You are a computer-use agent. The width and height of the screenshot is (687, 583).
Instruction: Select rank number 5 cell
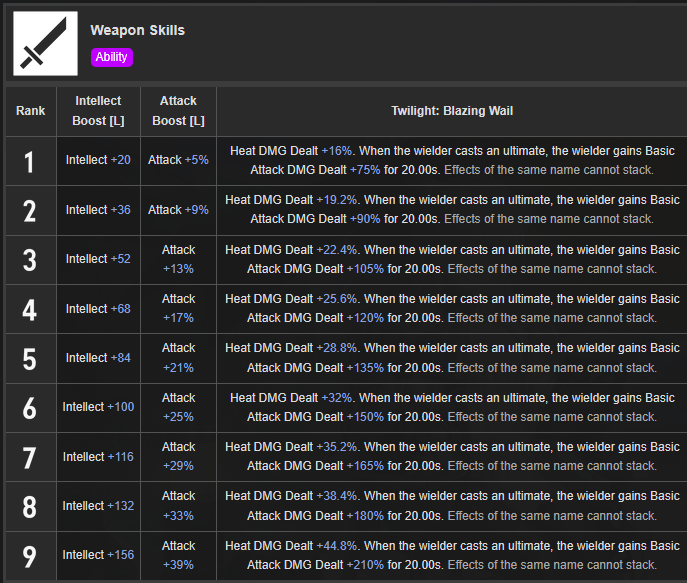pos(31,358)
